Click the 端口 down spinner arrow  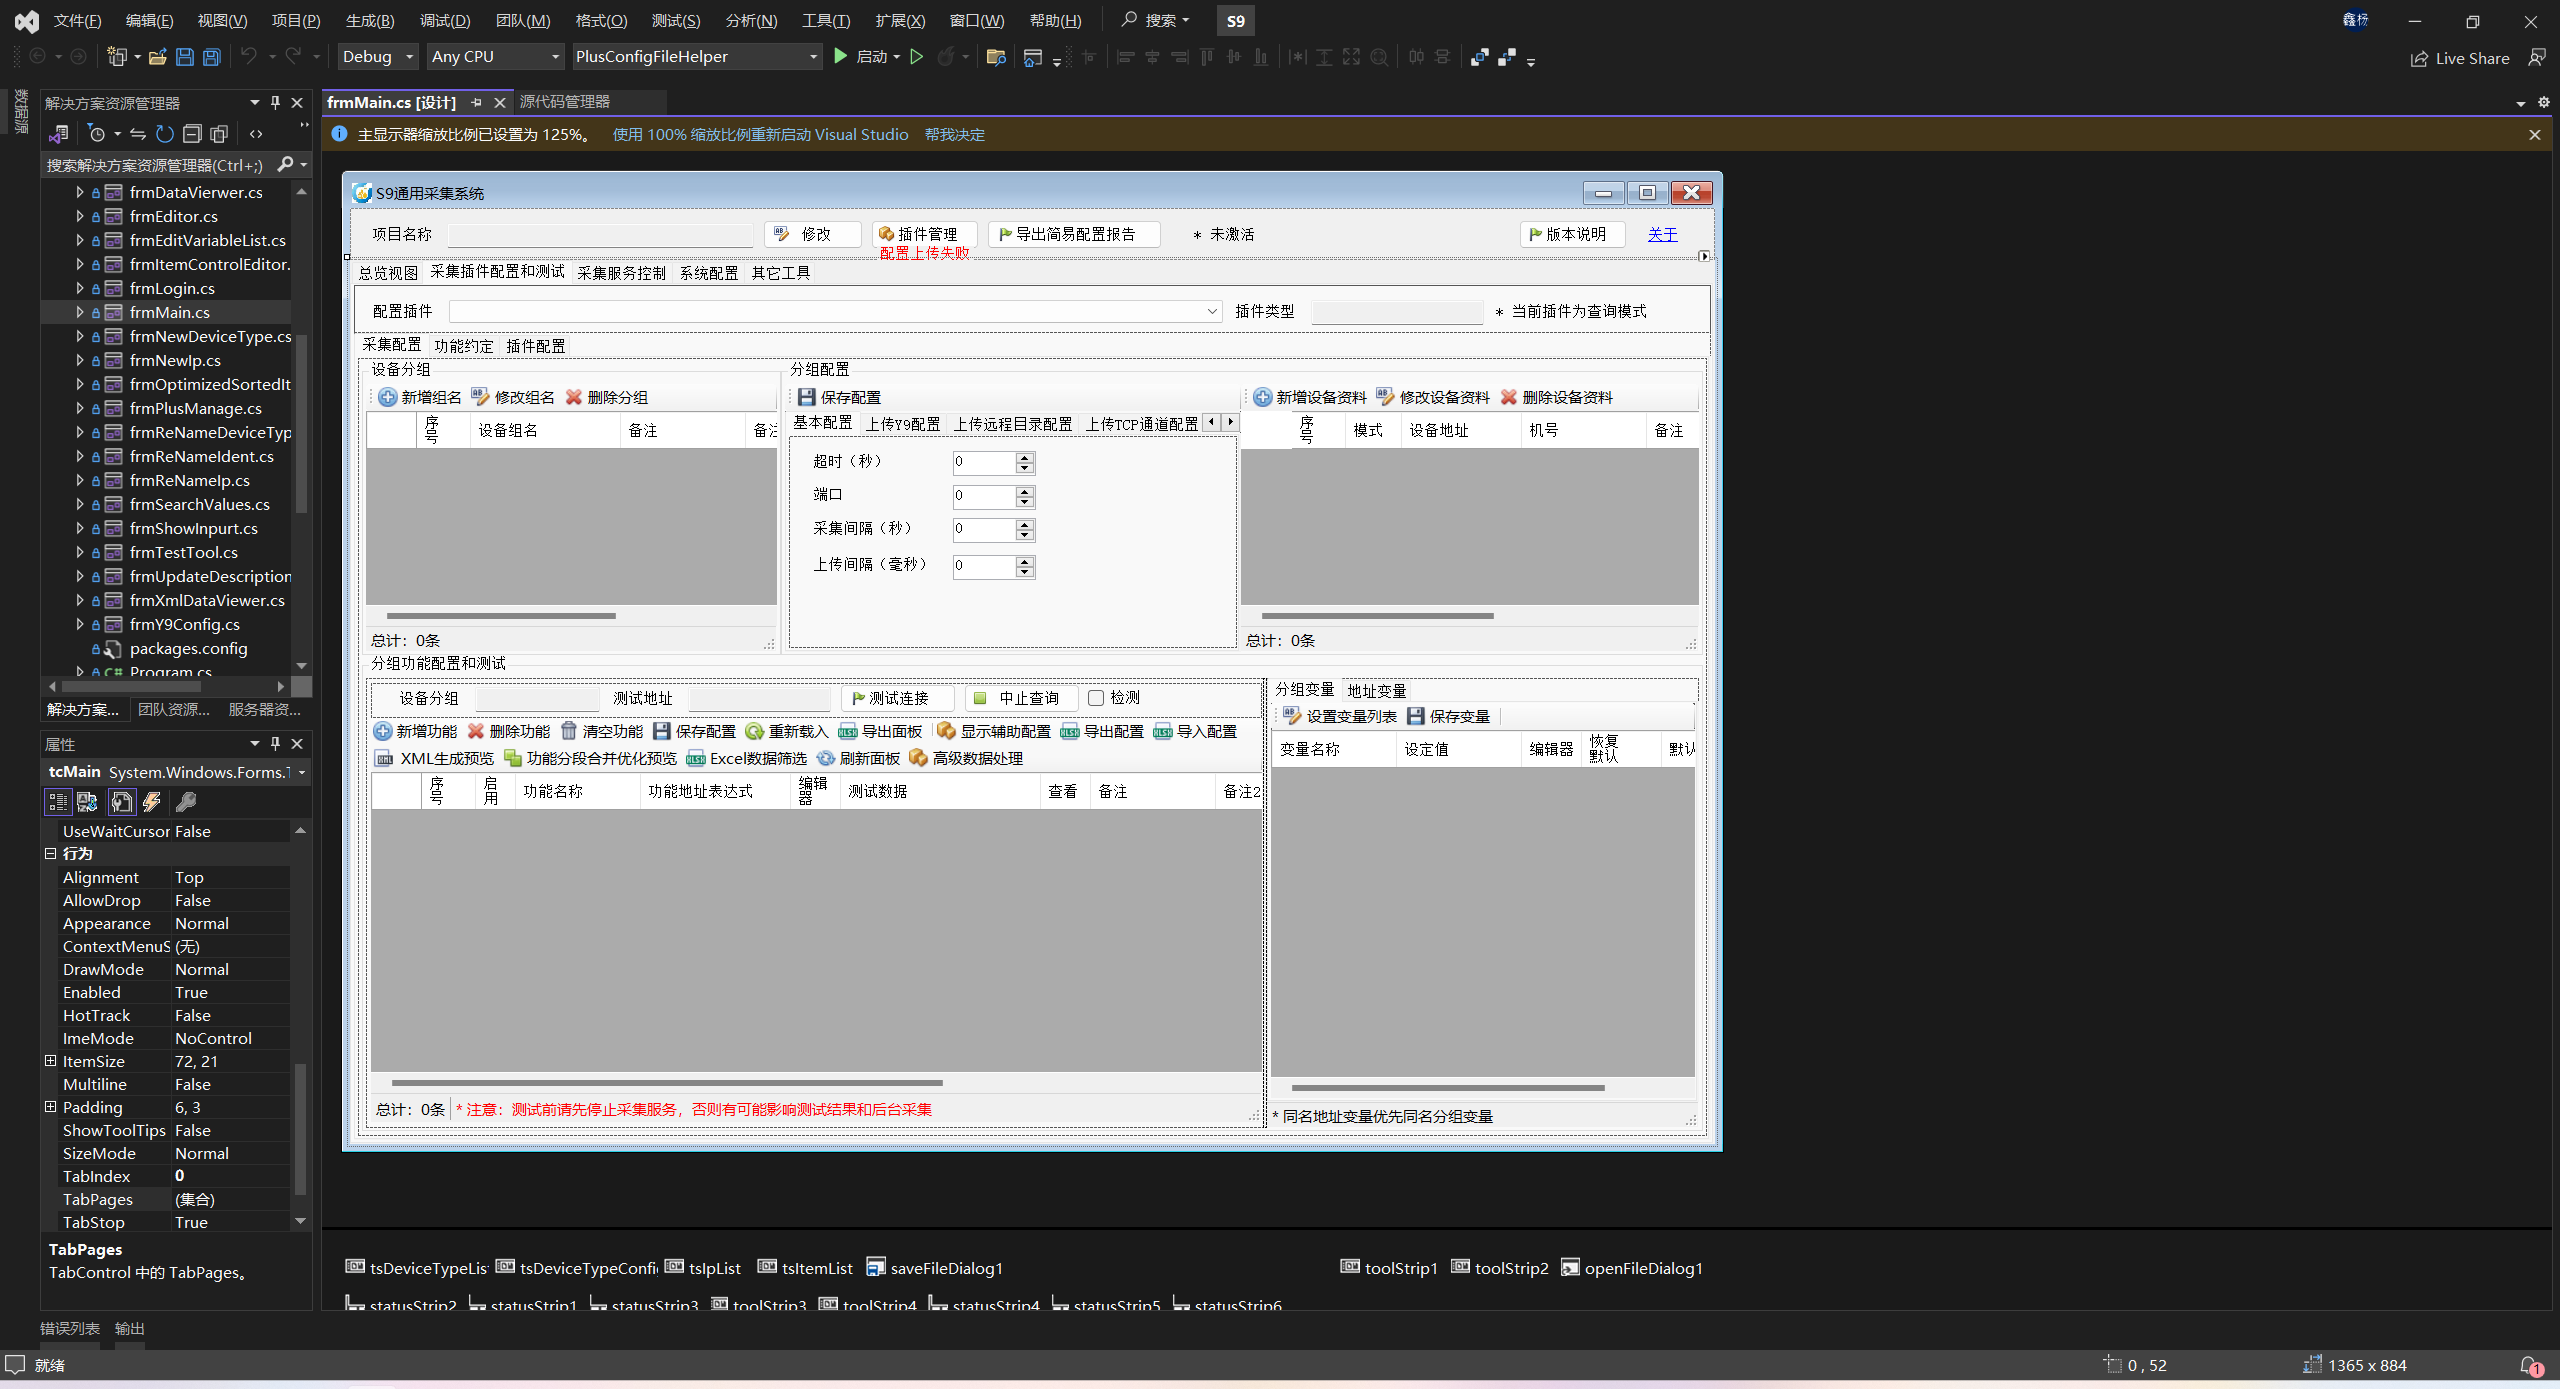[x=1024, y=502]
